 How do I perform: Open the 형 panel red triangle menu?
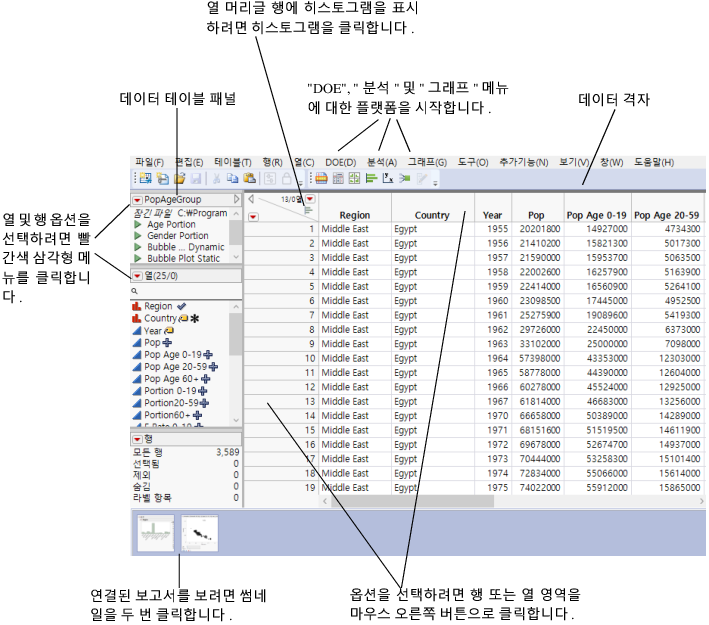pyautogui.click(x=137, y=439)
